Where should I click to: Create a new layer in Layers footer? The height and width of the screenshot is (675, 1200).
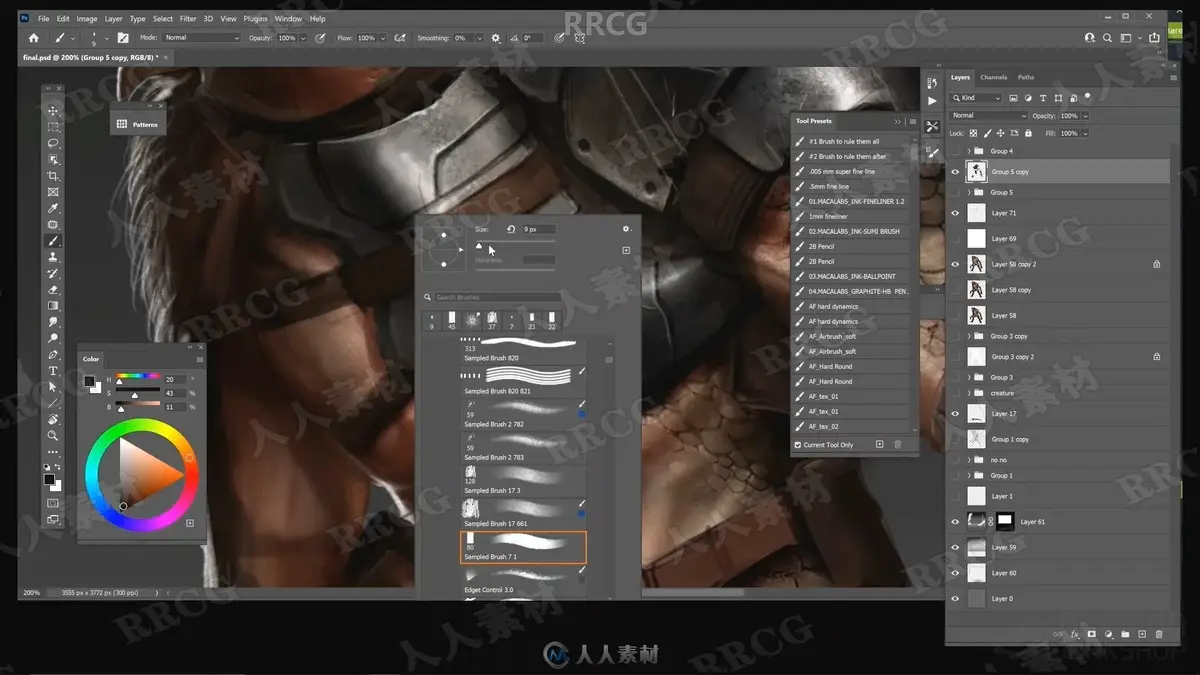click(x=1142, y=634)
